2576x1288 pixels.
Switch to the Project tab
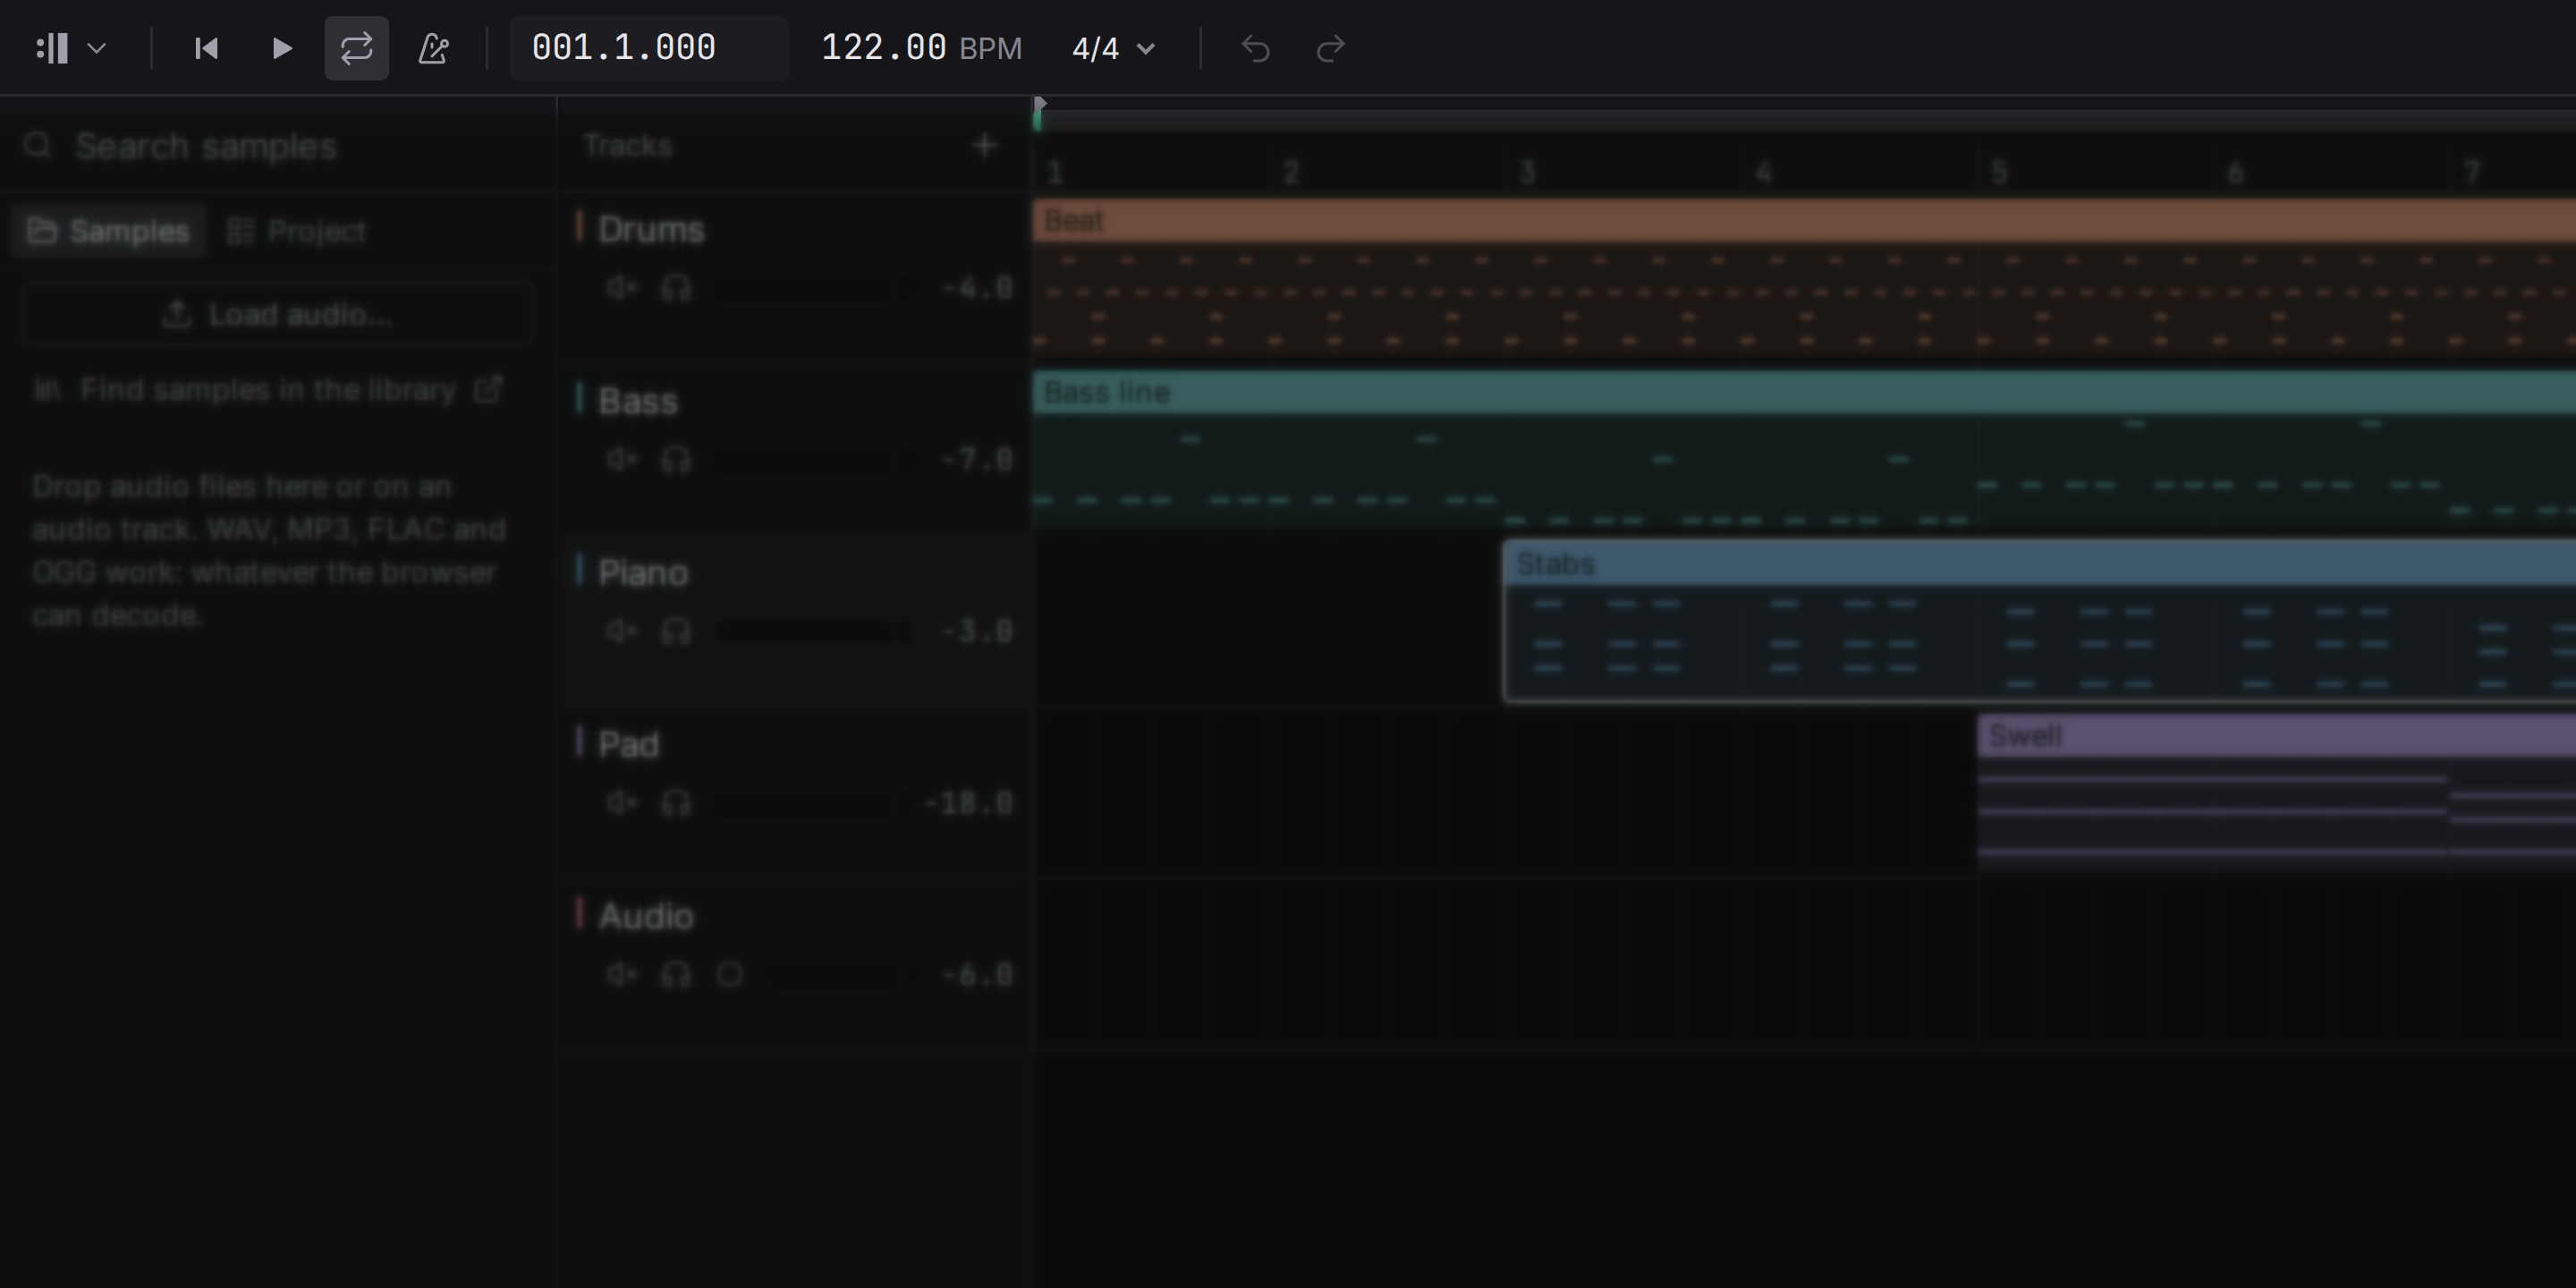pyautogui.click(x=297, y=231)
